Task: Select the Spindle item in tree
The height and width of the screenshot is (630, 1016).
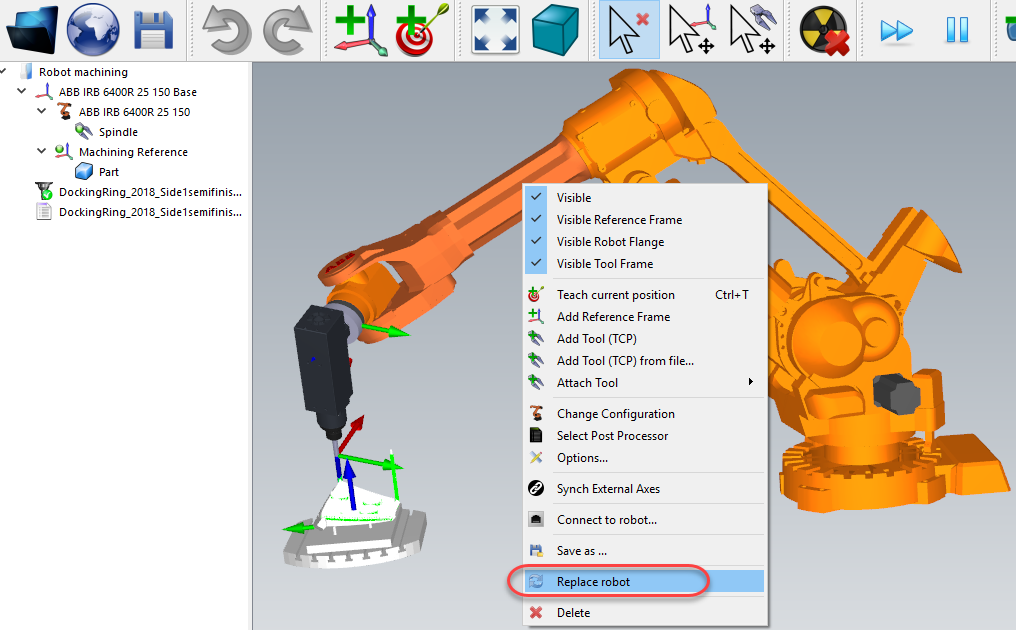Action: (118, 132)
